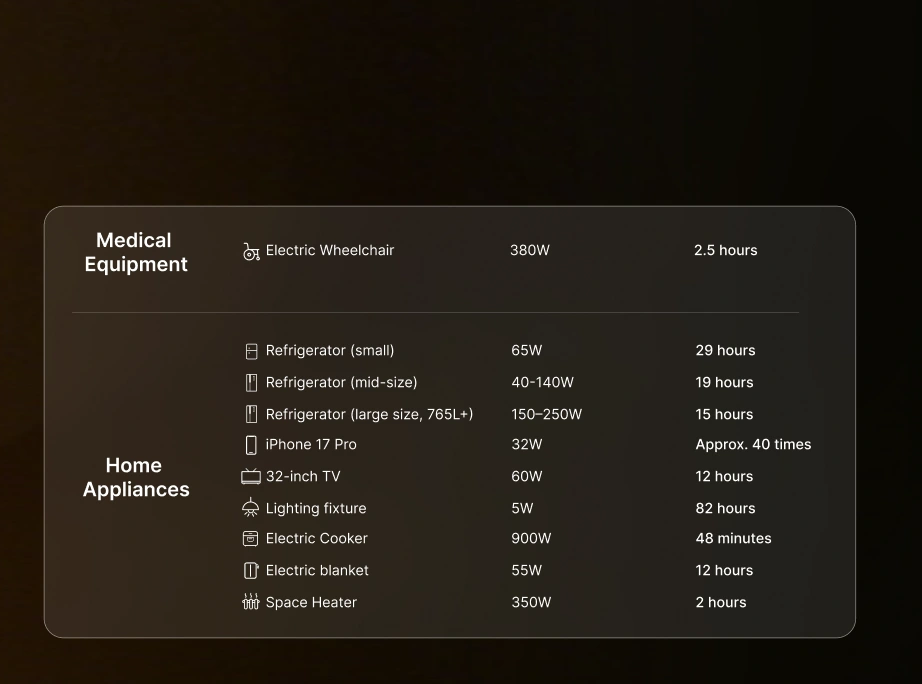Click the iPhone 17 Pro phone icon
The width and height of the screenshot is (922, 684).
coord(251,445)
